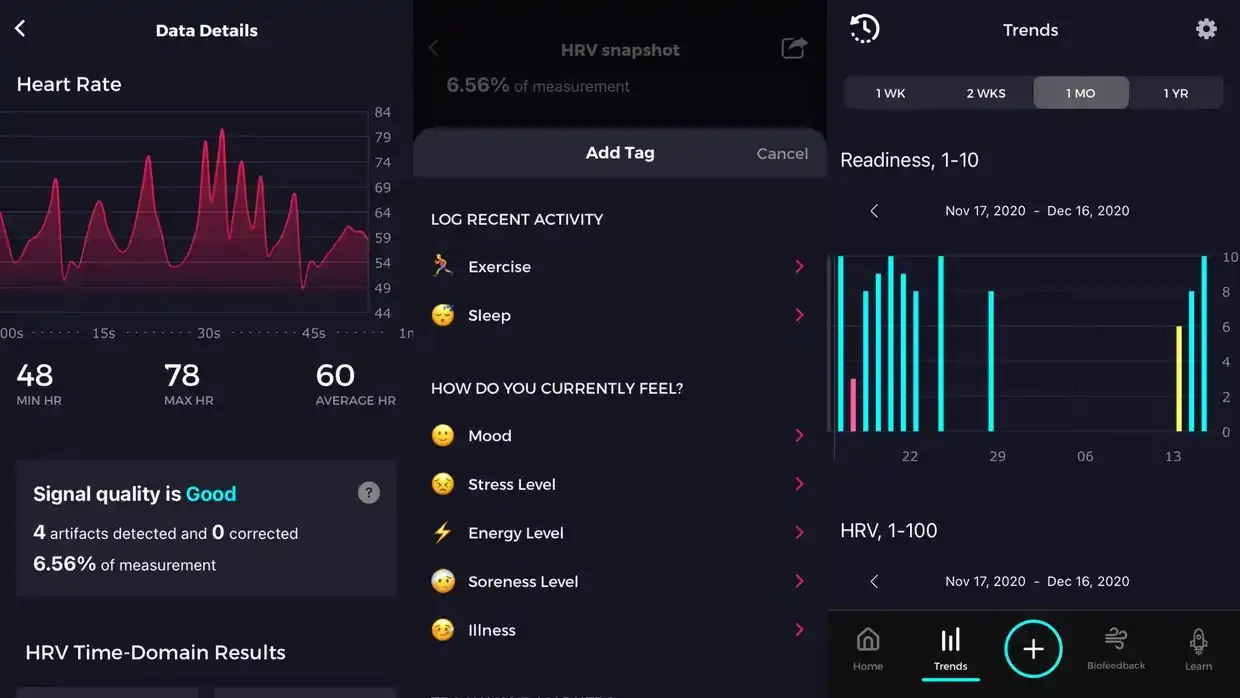The width and height of the screenshot is (1240, 698).
Task: Go to previous Readiness date range
Action: [x=874, y=211]
